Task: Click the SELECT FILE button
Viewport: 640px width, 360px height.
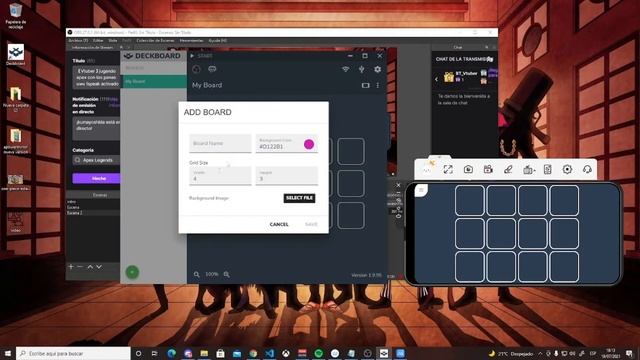Action: click(x=299, y=198)
